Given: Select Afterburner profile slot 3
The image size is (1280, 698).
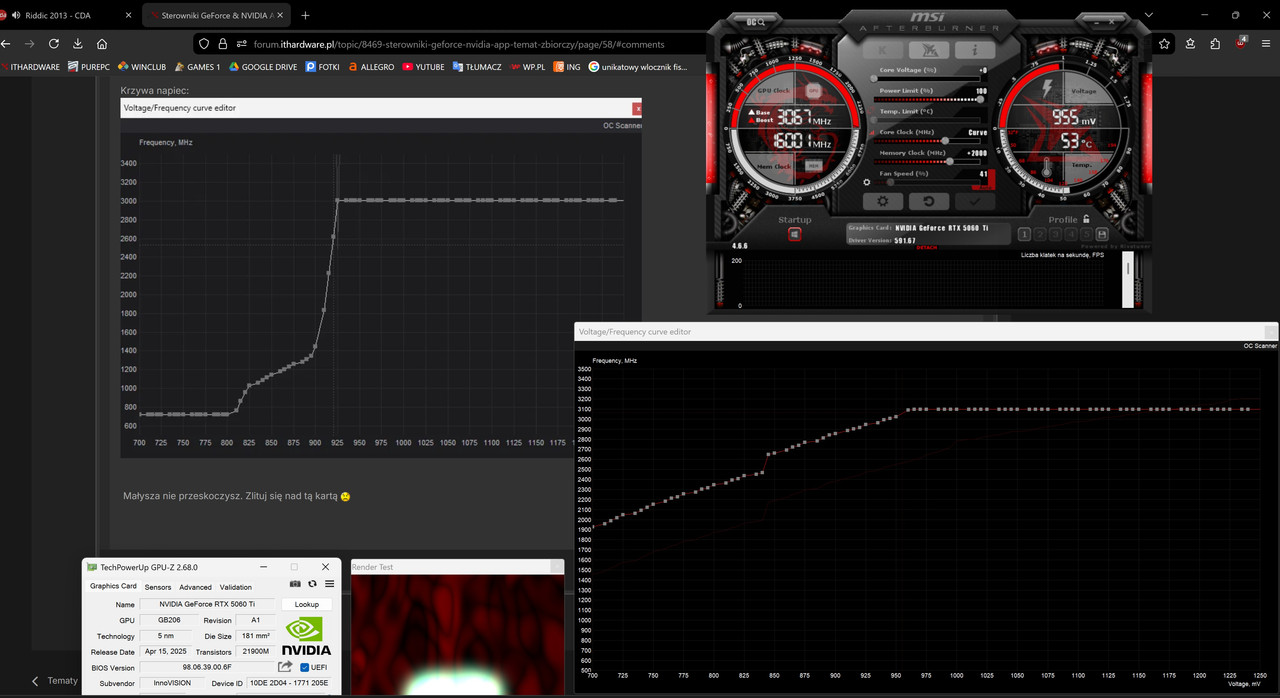Looking at the screenshot, I should pyautogui.click(x=1055, y=235).
